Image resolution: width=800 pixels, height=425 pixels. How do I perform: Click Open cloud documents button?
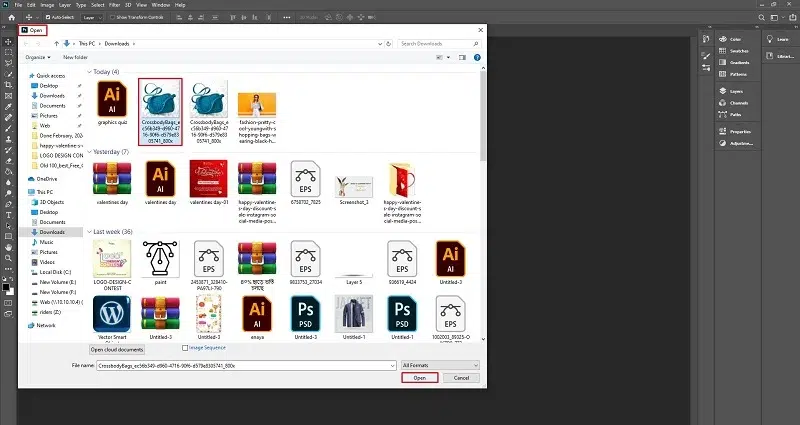pyautogui.click(x=117, y=349)
